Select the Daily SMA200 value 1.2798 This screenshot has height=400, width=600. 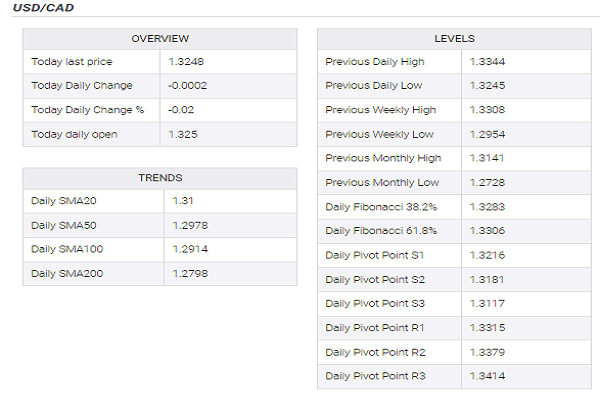coord(190,274)
